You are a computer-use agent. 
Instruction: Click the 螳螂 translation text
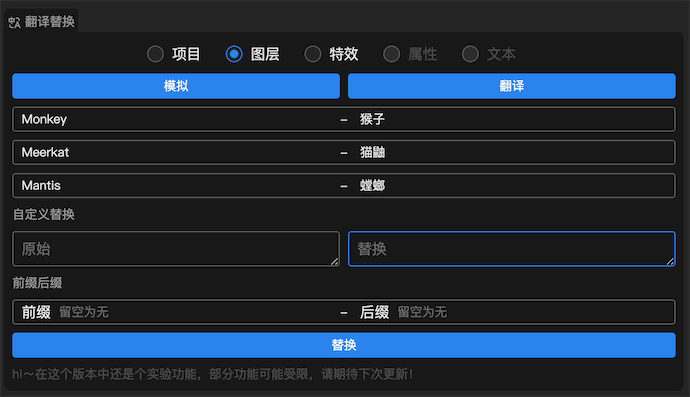click(x=372, y=185)
